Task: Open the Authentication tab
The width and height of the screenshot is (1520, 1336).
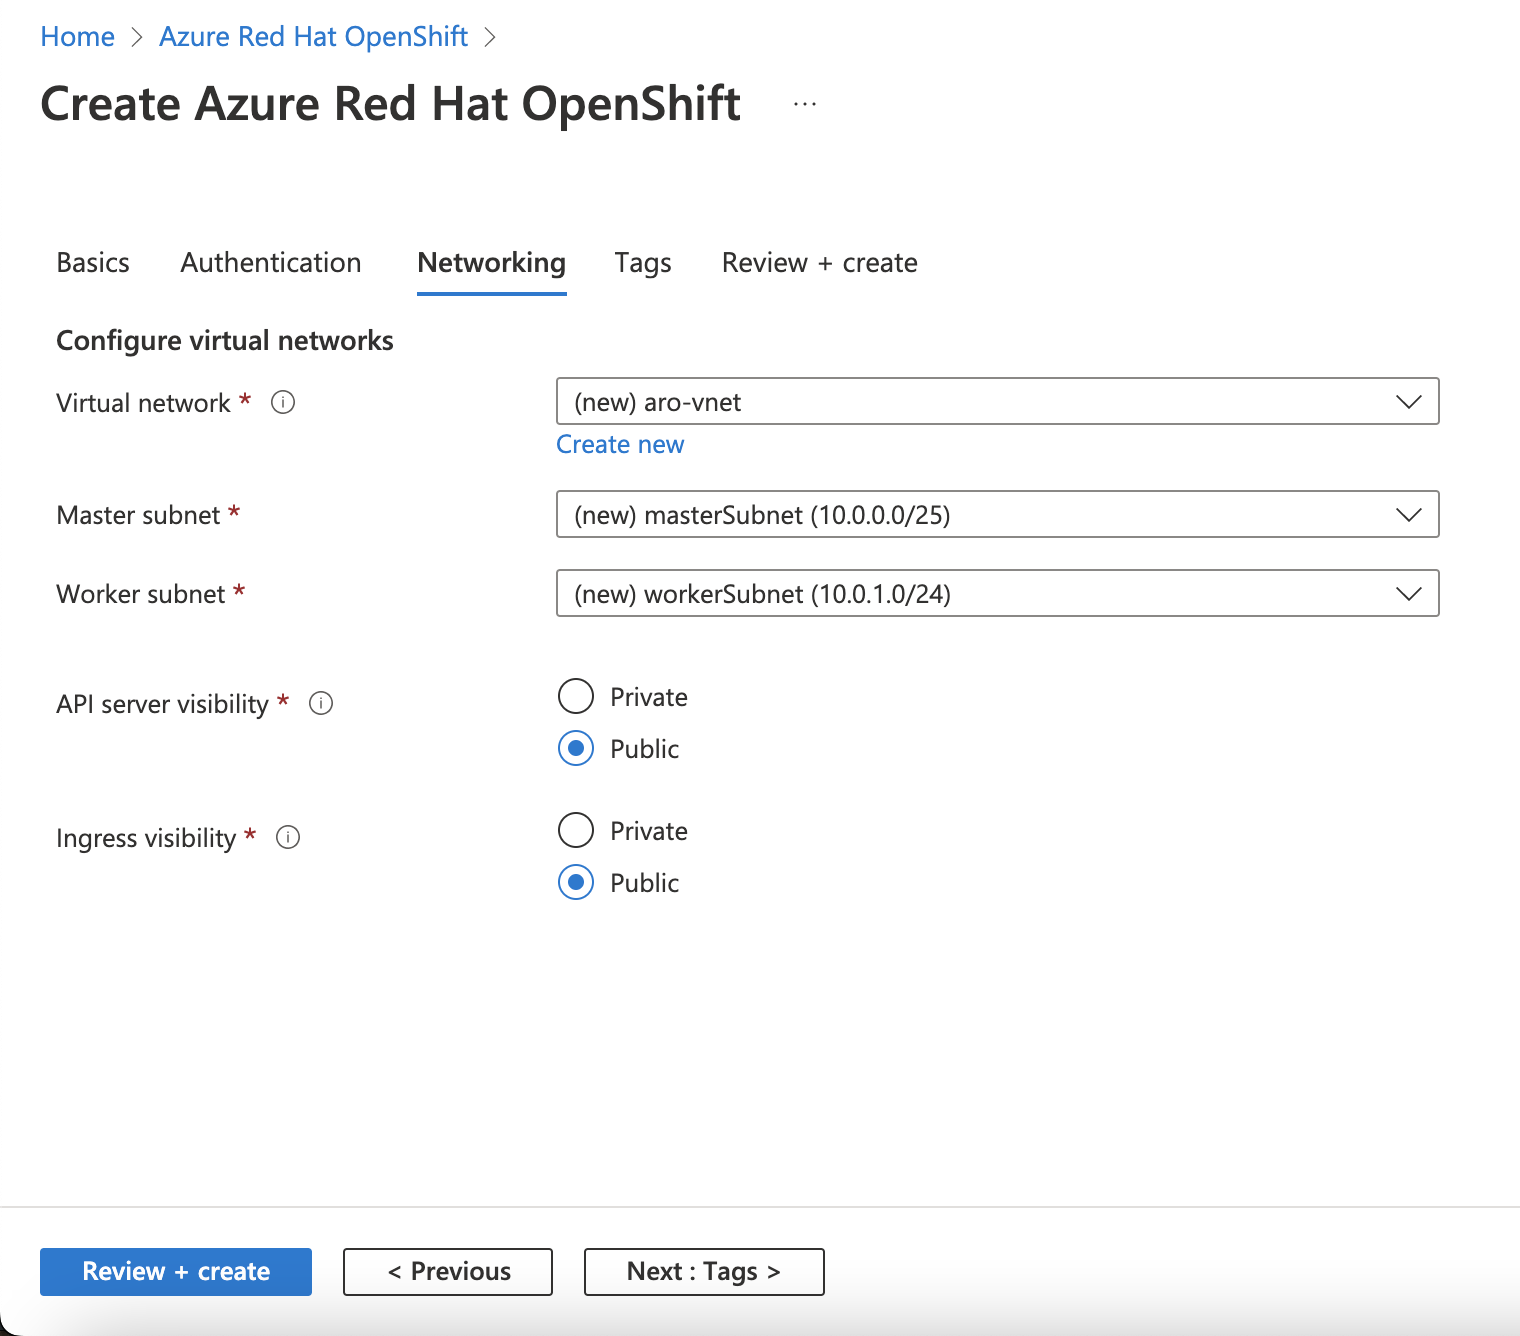Action: pyautogui.click(x=270, y=263)
